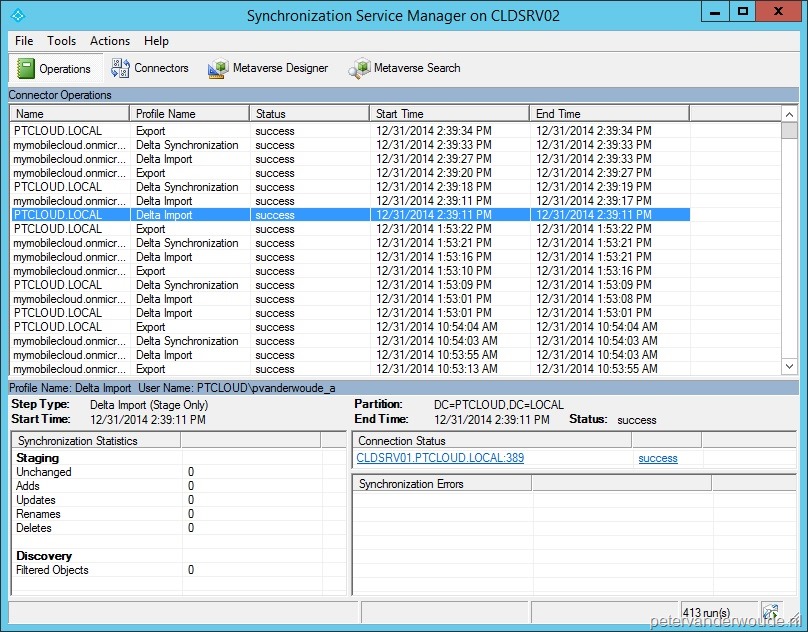
Task: Sort the list by Profile Name header
Action: point(190,114)
